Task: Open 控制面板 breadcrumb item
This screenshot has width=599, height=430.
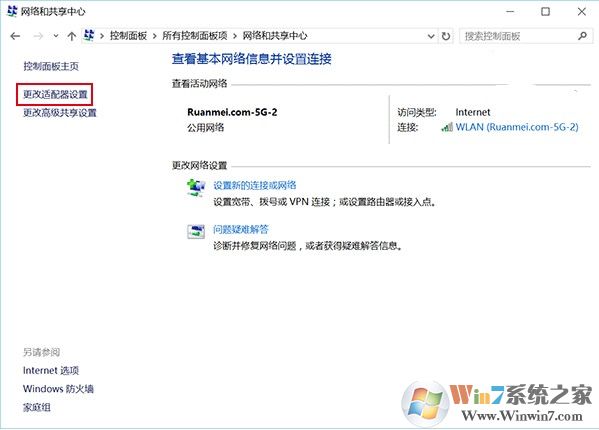Action: coord(128,36)
